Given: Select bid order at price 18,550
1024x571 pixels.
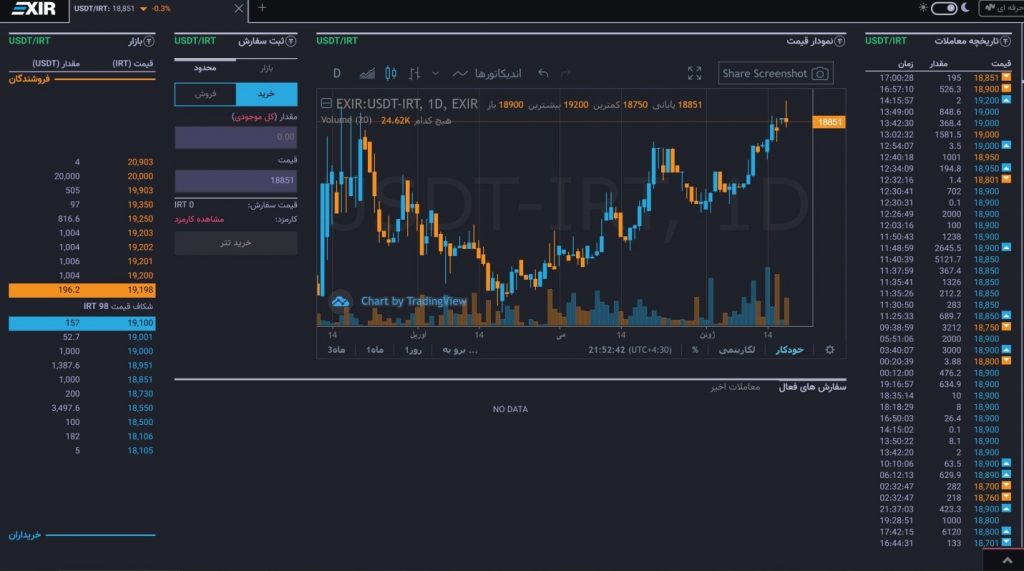Looking at the screenshot, I should tap(82, 408).
